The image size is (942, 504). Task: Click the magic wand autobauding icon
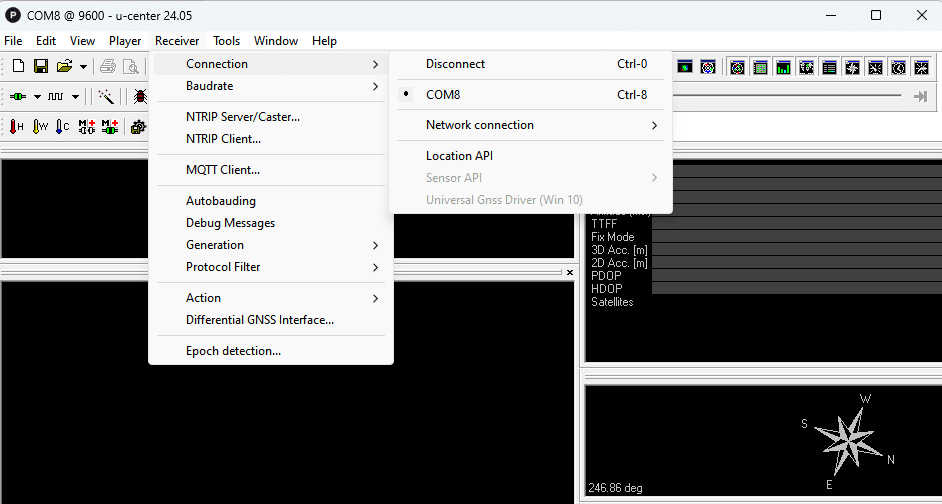tap(106, 96)
